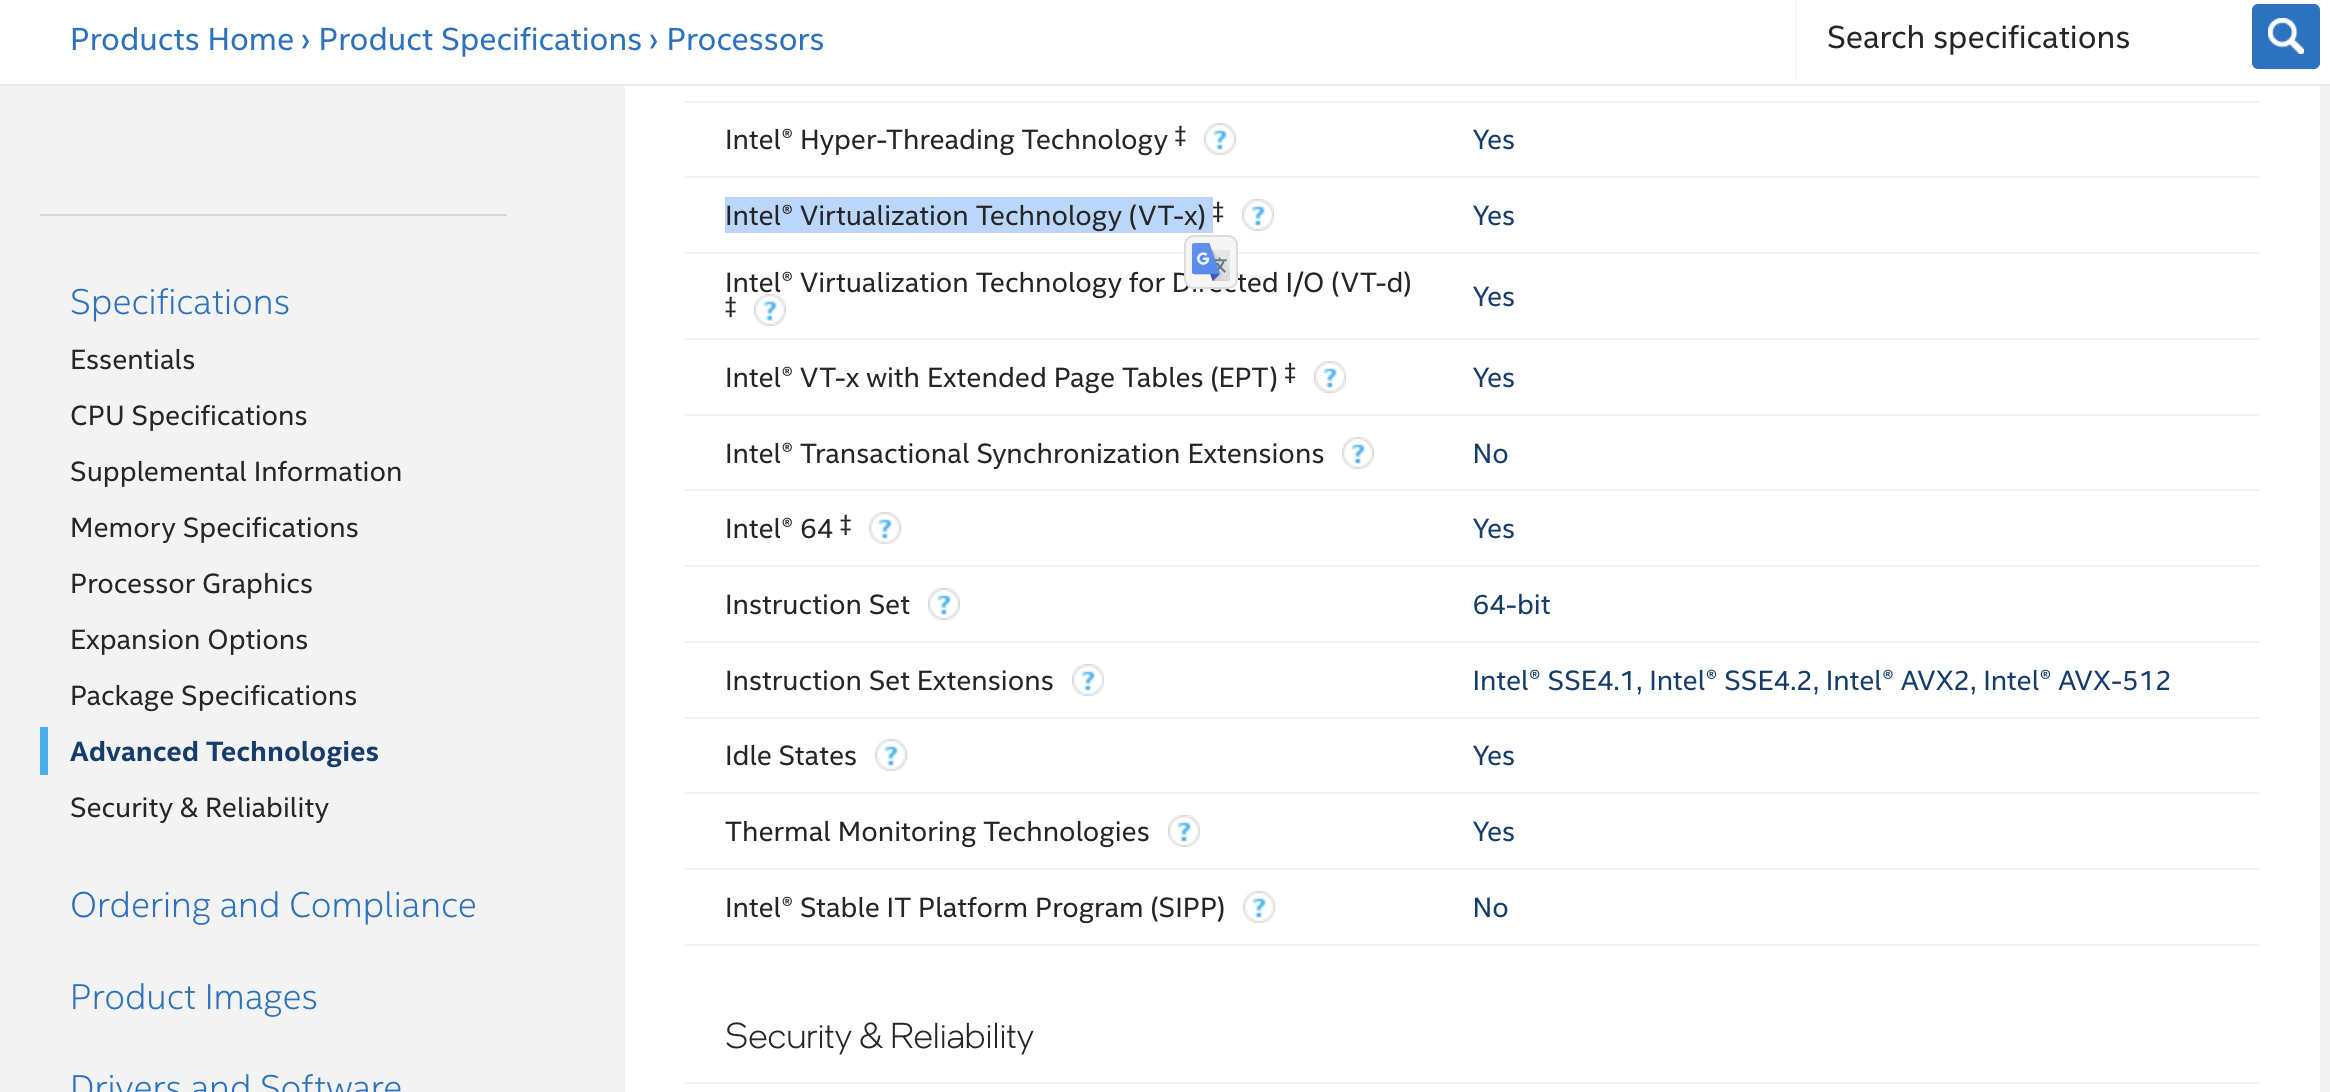Click help icon for Instruction Set Extensions
This screenshot has height=1092, width=2330.
click(1087, 680)
